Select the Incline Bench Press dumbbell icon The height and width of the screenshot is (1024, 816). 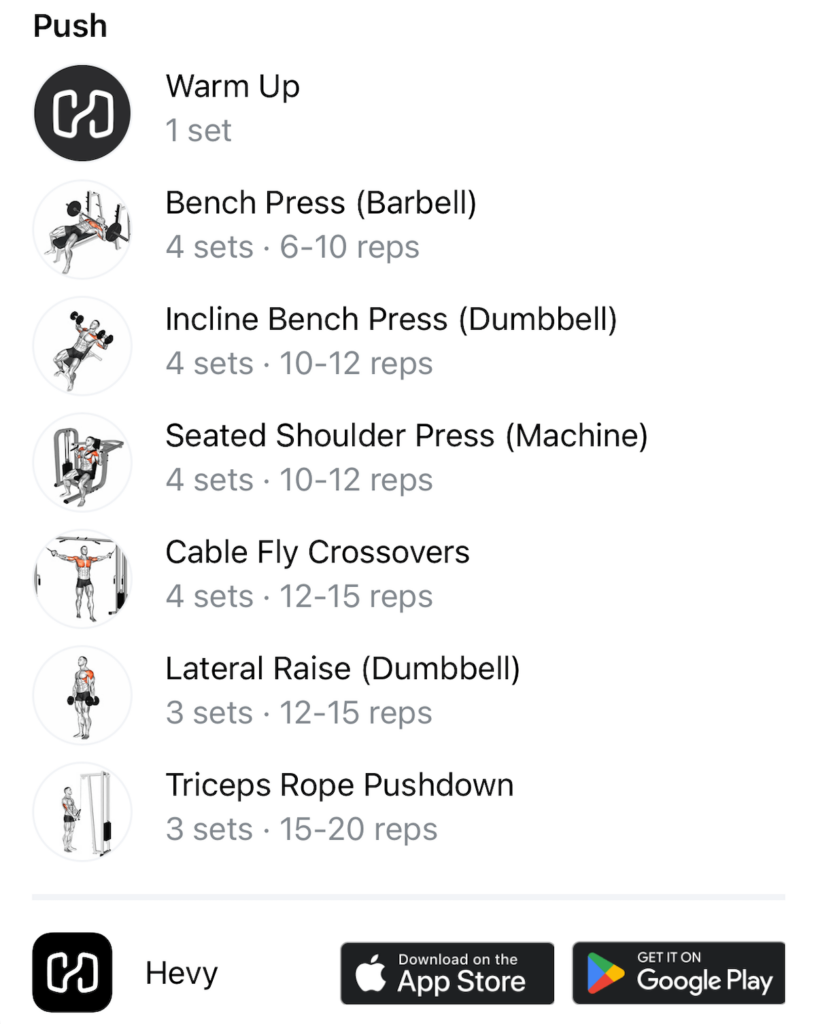point(82,346)
